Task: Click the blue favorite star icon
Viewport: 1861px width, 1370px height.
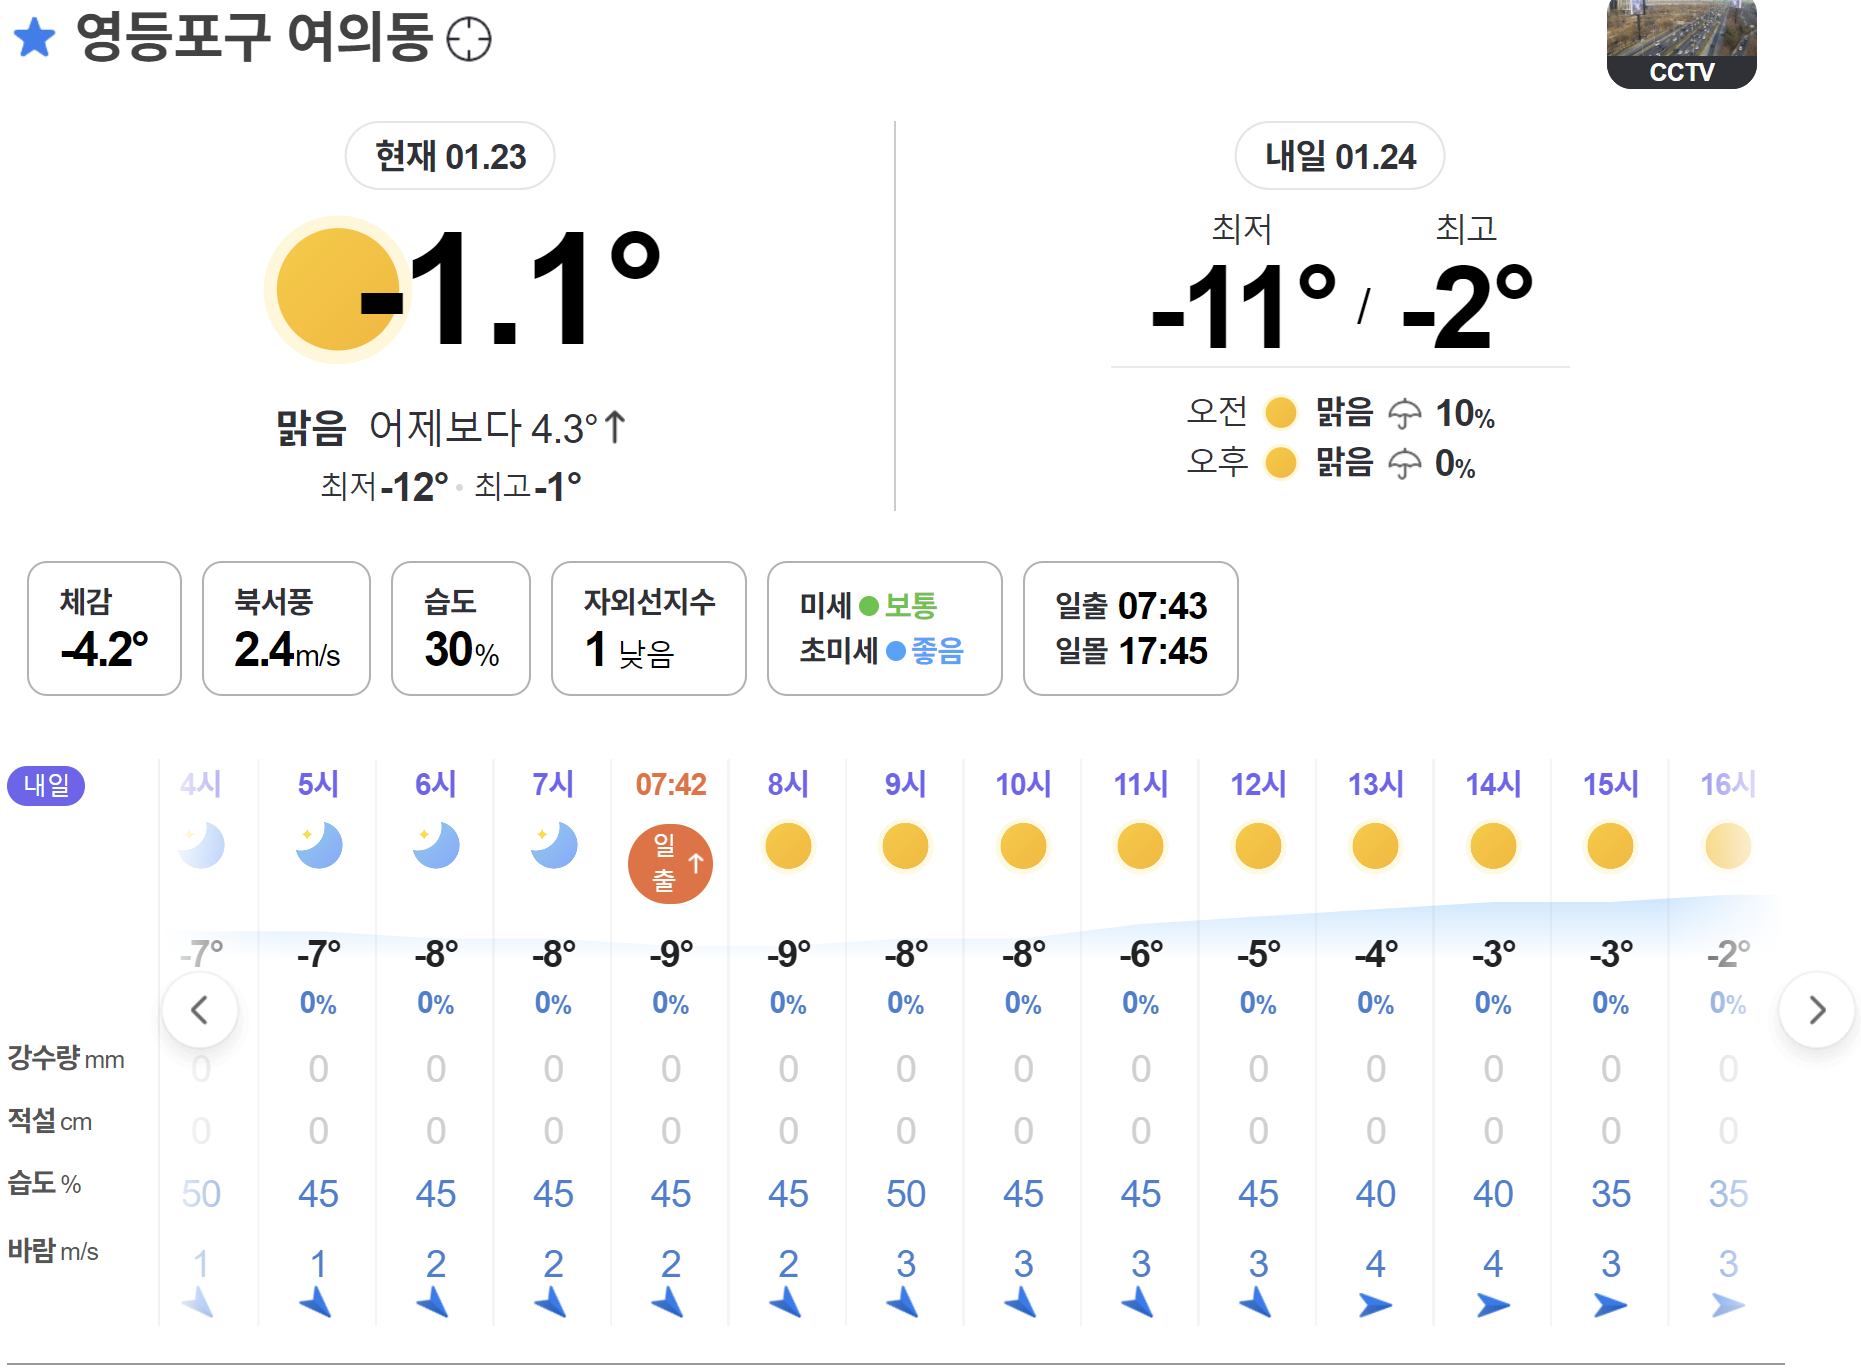Action: [x=35, y=38]
